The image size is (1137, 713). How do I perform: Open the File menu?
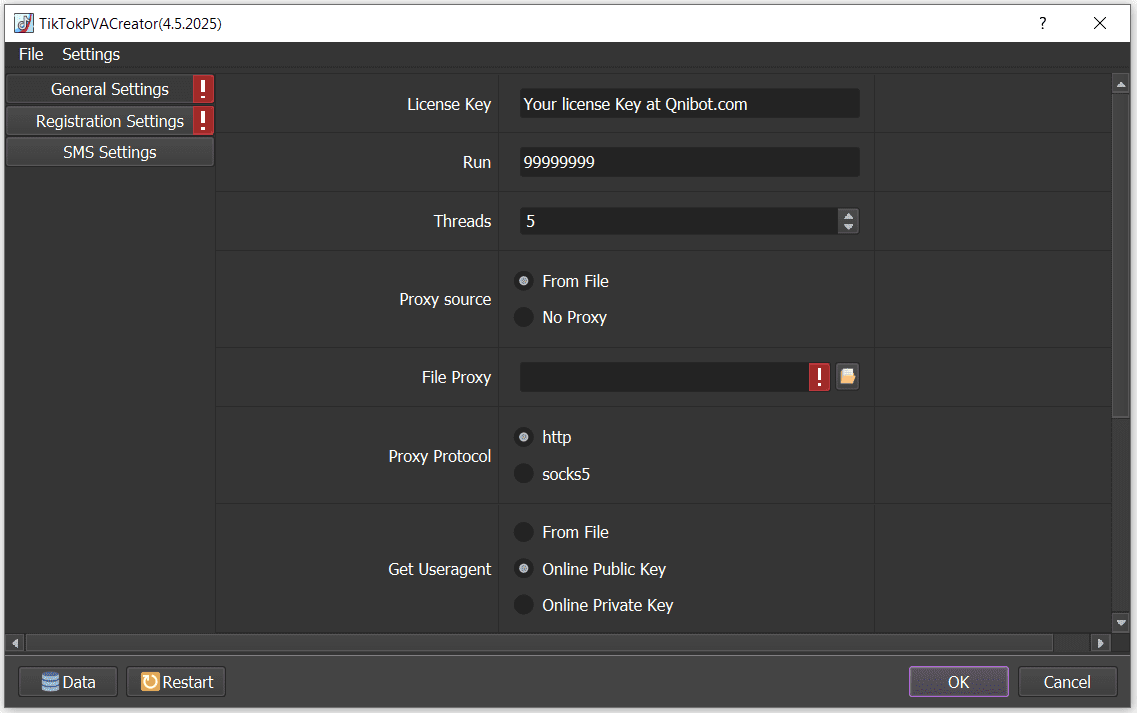click(x=31, y=54)
